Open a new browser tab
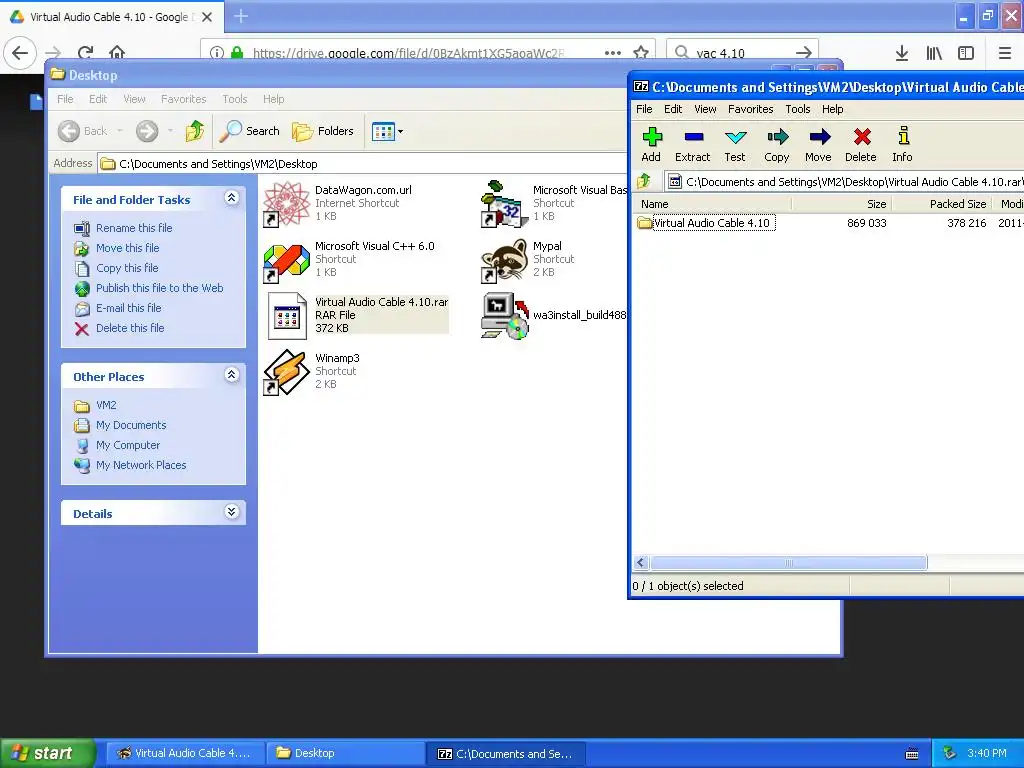The image size is (1024, 768). [x=240, y=16]
